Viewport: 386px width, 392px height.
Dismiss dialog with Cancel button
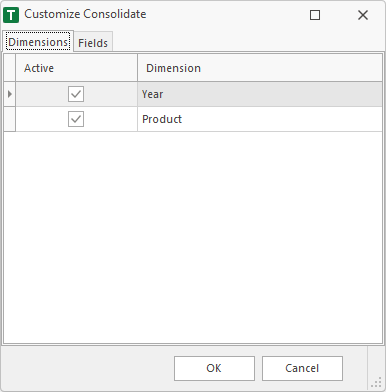pos(302,368)
